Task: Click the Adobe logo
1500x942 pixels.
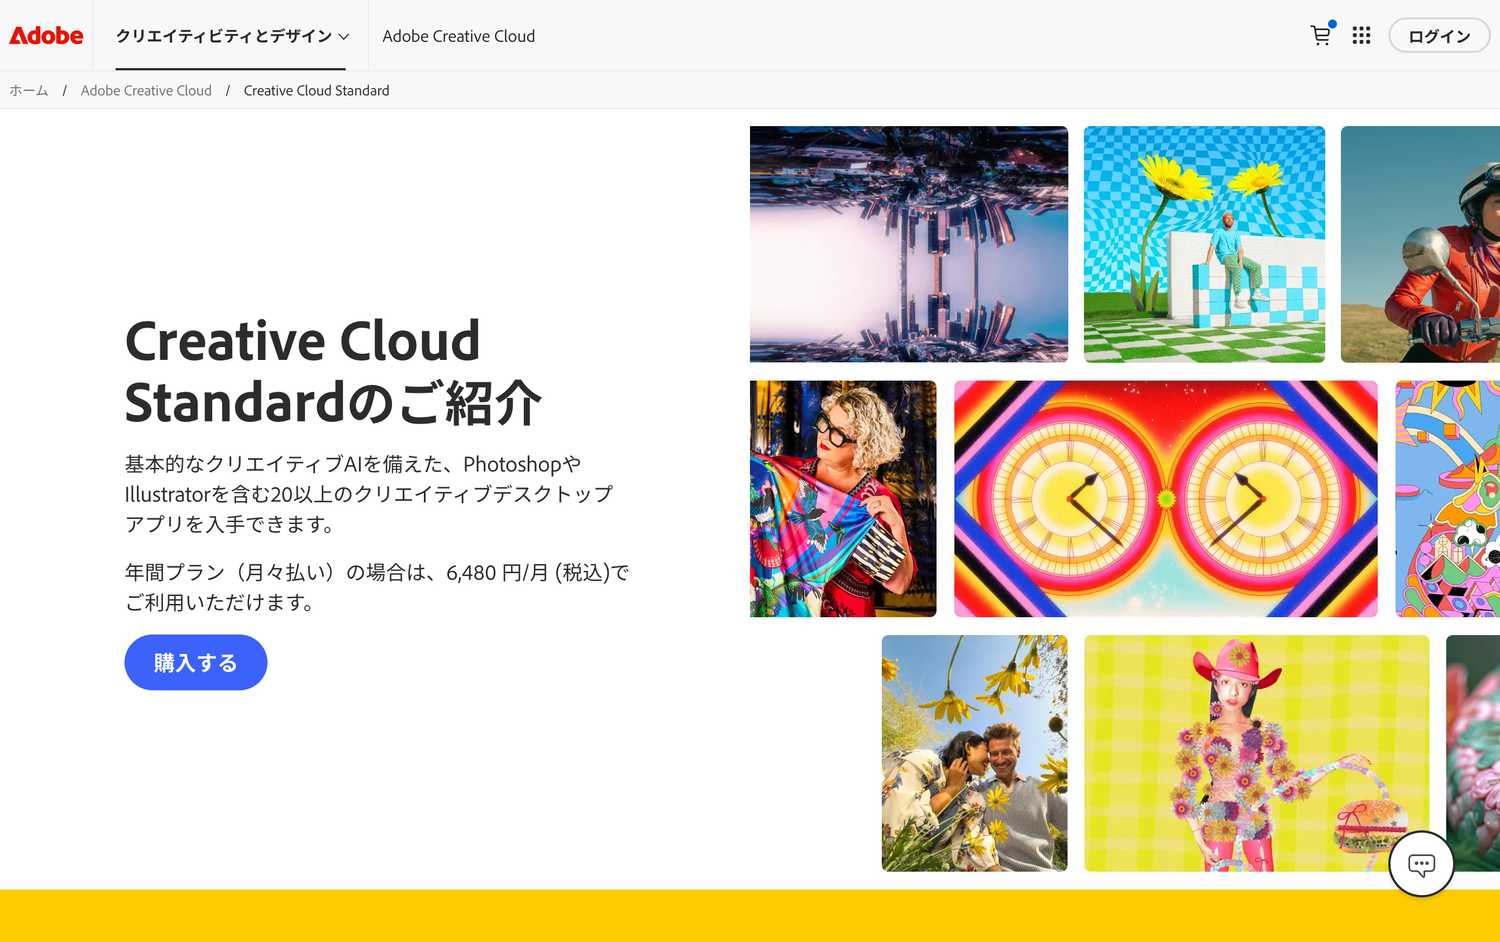Action: point(46,35)
